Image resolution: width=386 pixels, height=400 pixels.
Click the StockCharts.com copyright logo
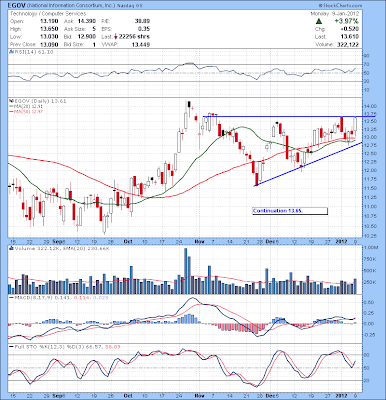340,6
